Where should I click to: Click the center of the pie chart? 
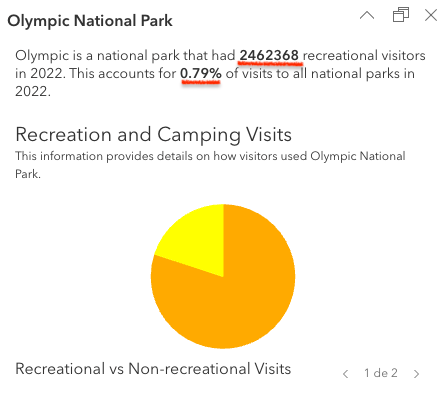223,276
